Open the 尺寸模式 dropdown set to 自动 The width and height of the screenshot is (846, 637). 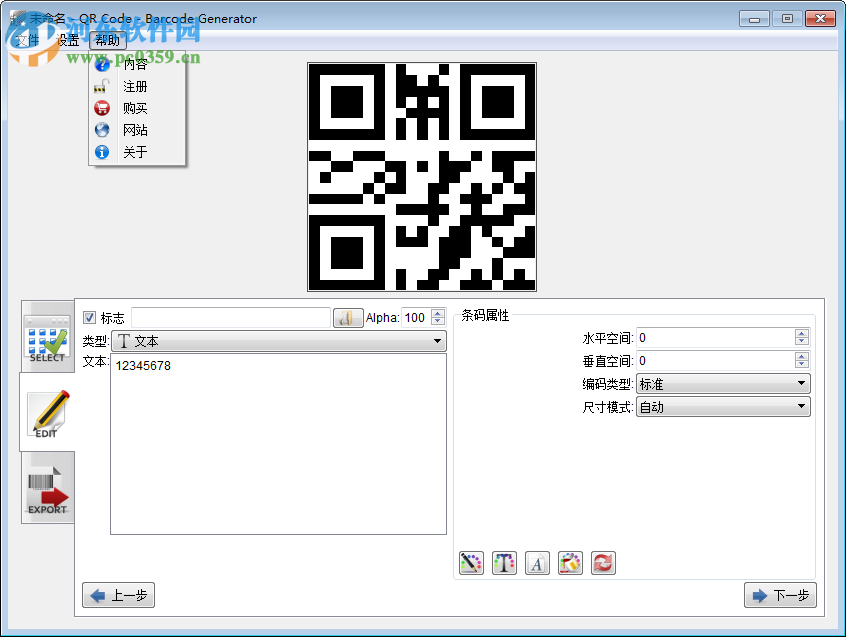click(x=723, y=406)
